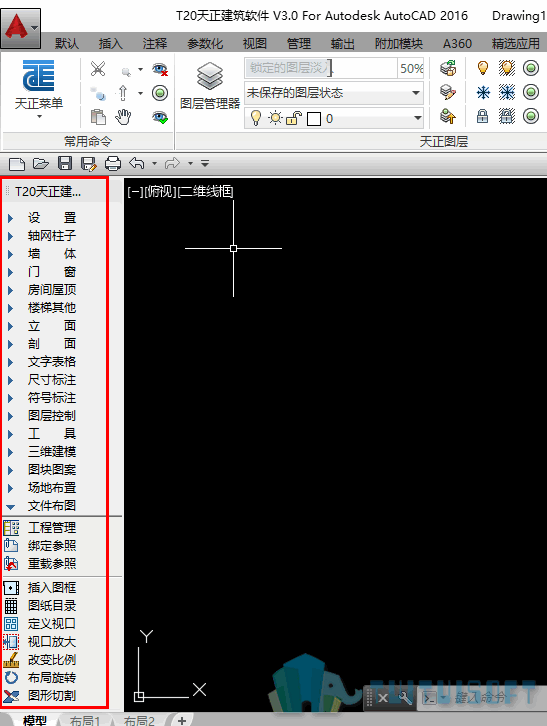Click the paste clipboard icon in 常用命令
This screenshot has width=547, height=726.
pyautogui.click(x=98, y=117)
